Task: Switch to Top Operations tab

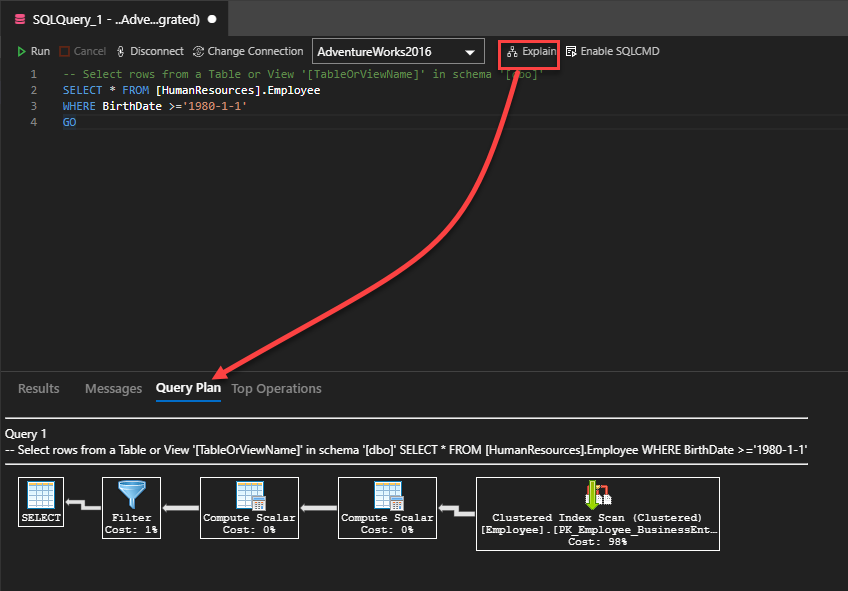Action: pos(276,388)
